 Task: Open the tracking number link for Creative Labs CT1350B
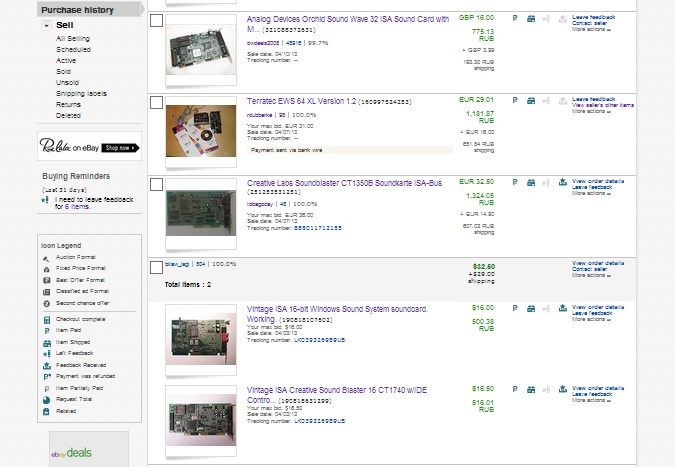tap(318, 228)
